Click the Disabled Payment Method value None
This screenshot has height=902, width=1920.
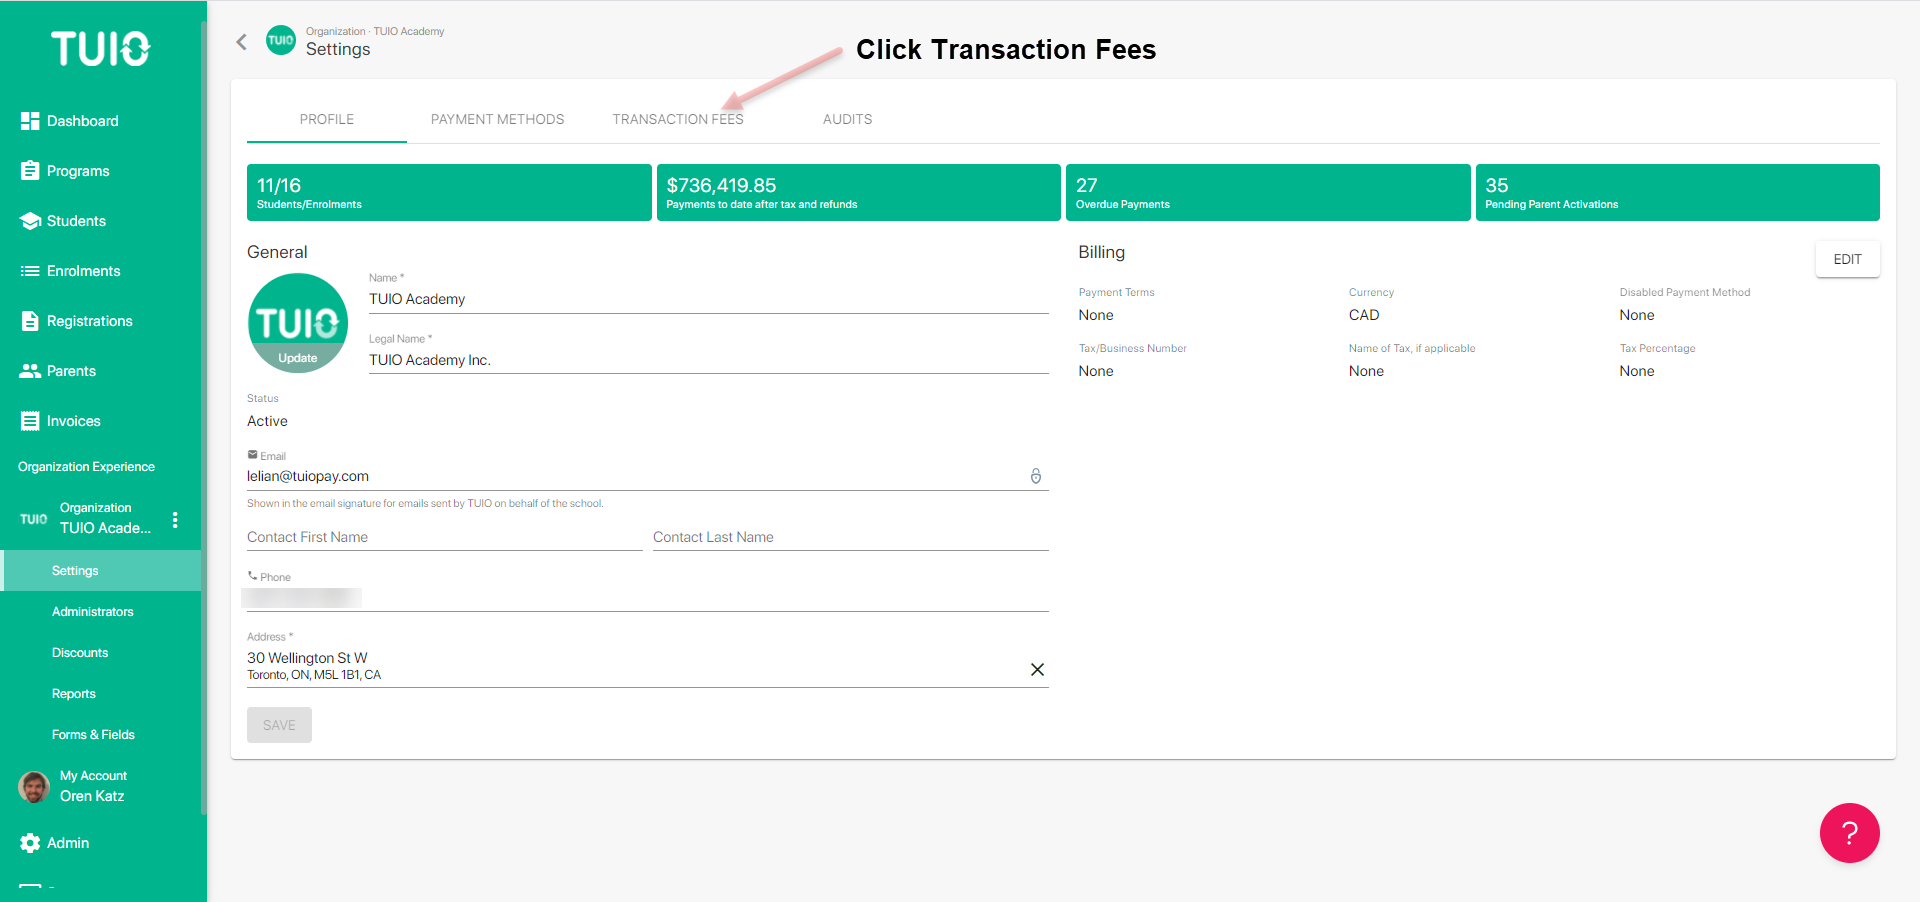tap(1637, 315)
